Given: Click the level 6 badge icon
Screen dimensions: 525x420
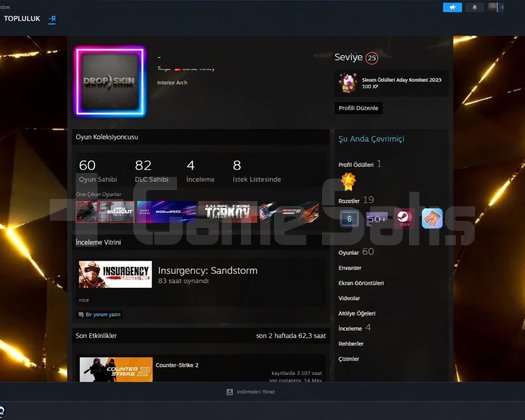Looking at the screenshot, I should [349, 219].
